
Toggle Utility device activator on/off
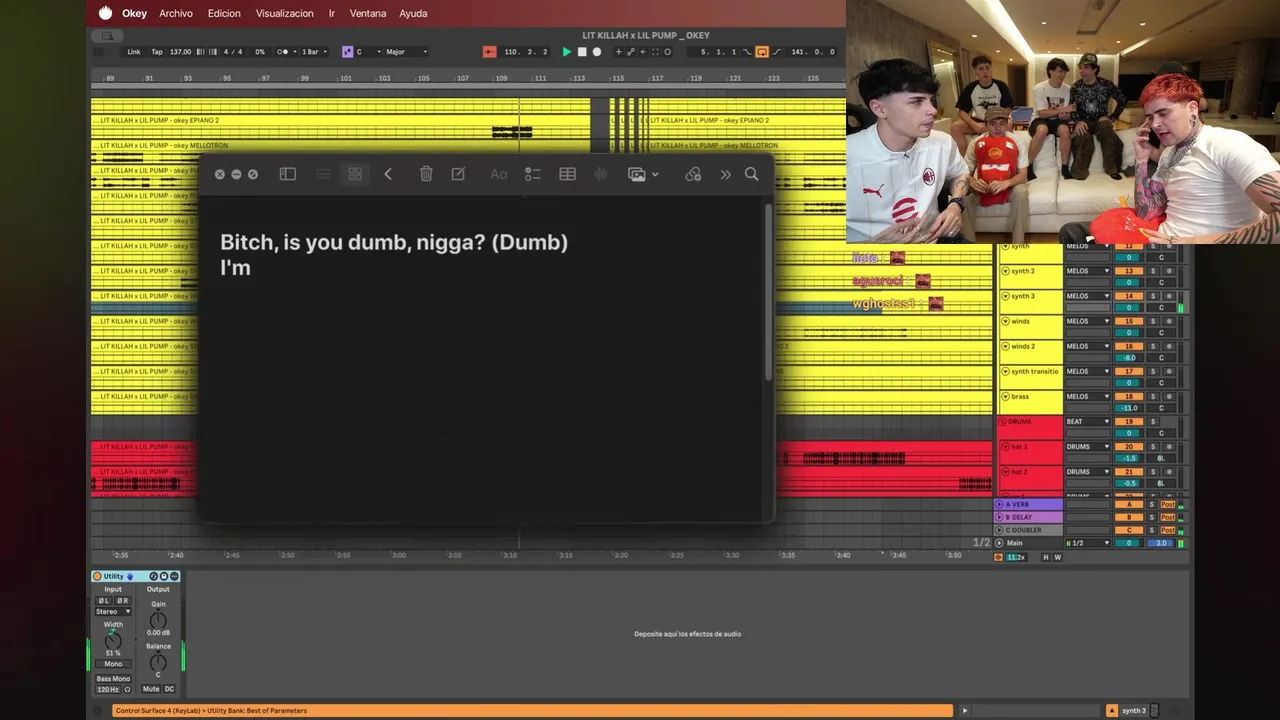tap(97, 576)
